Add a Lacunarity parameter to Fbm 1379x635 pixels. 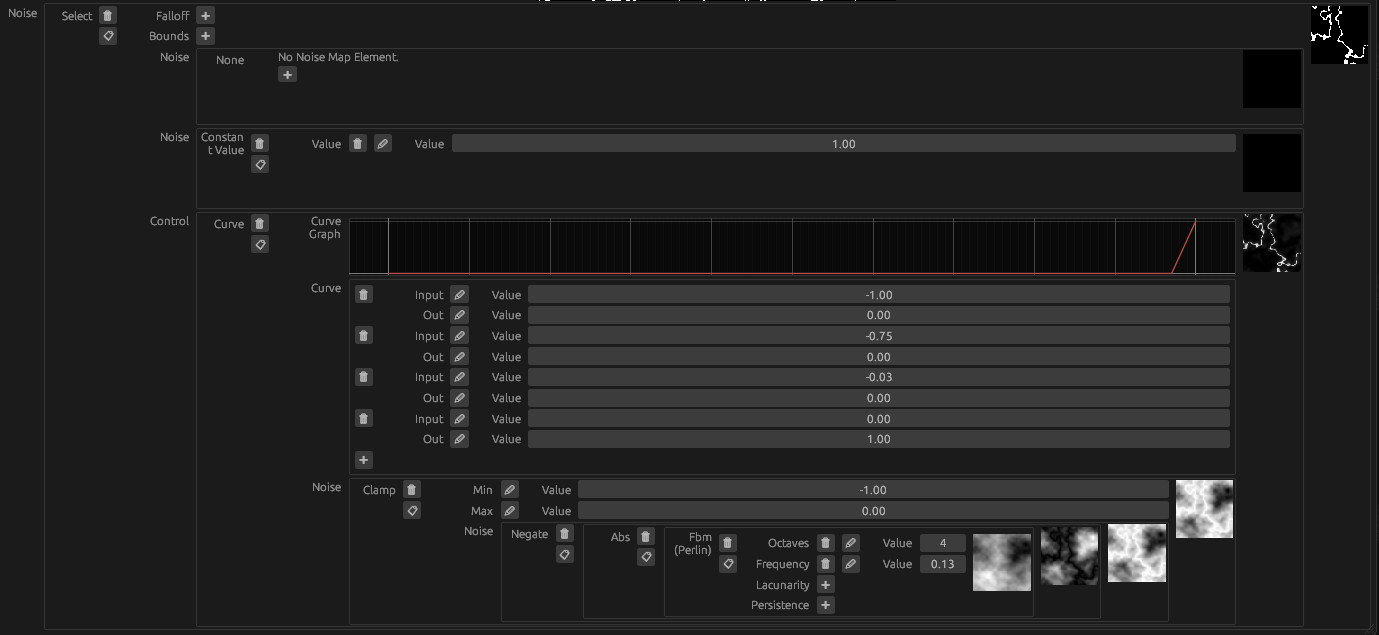point(825,585)
